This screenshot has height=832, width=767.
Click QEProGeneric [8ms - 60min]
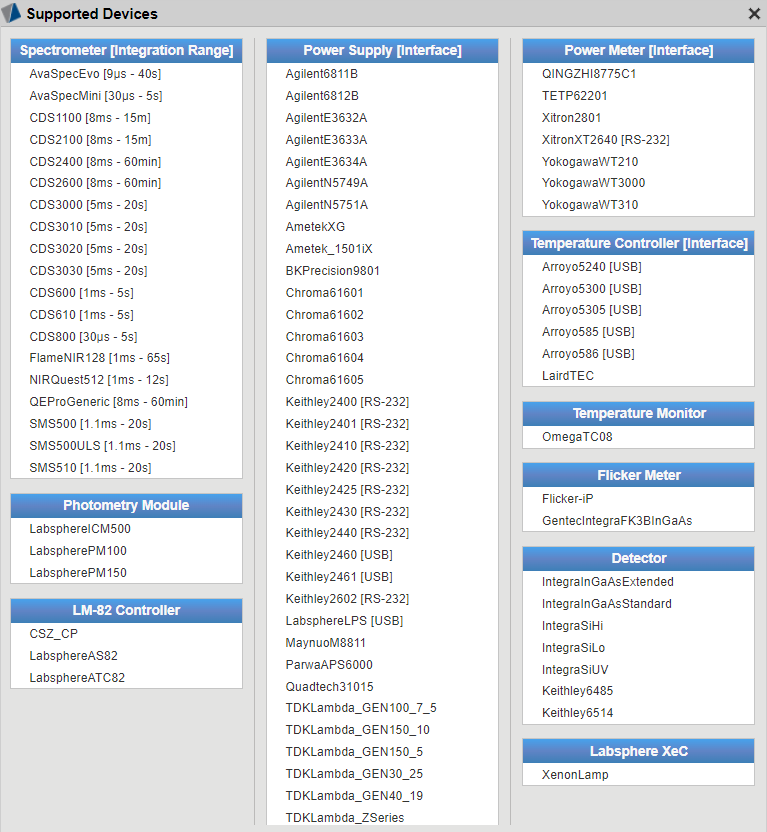109,402
